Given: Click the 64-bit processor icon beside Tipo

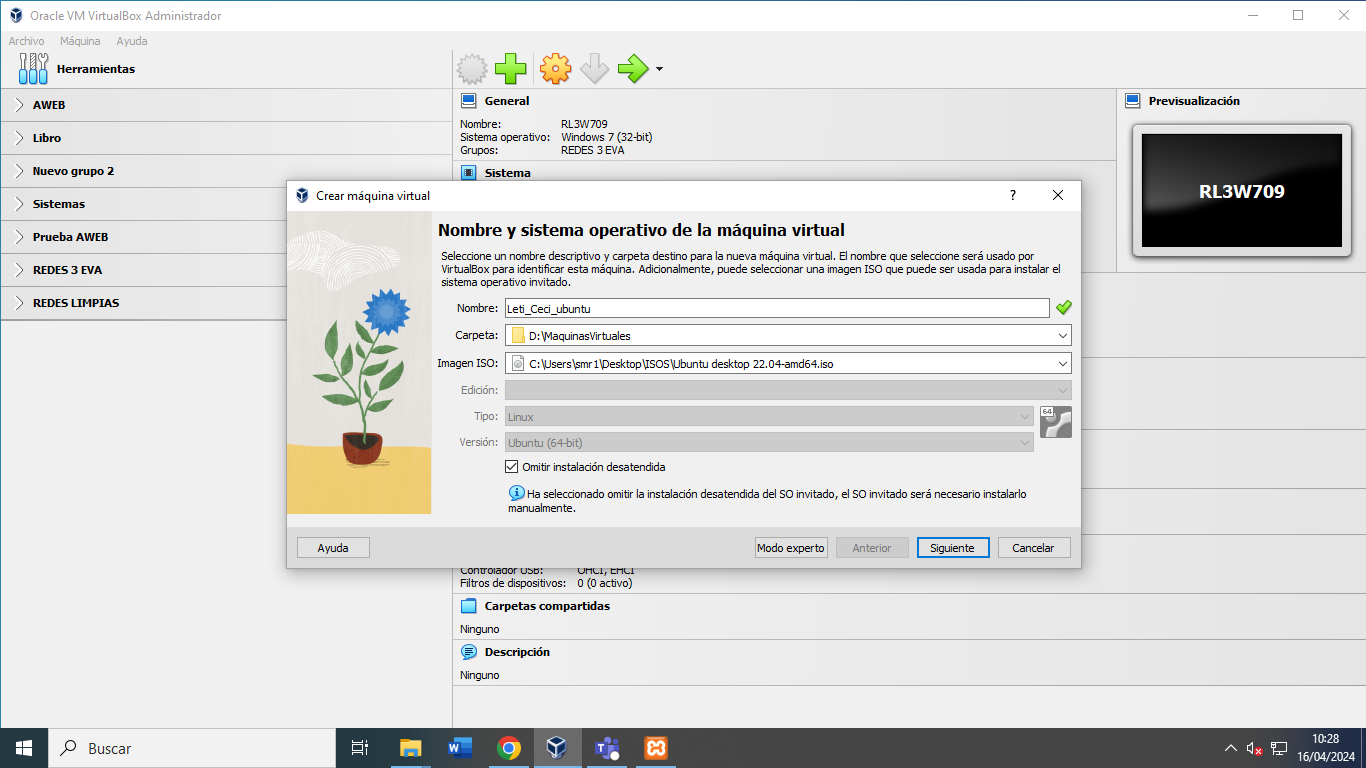Looking at the screenshot, I should coord(1056,421).
